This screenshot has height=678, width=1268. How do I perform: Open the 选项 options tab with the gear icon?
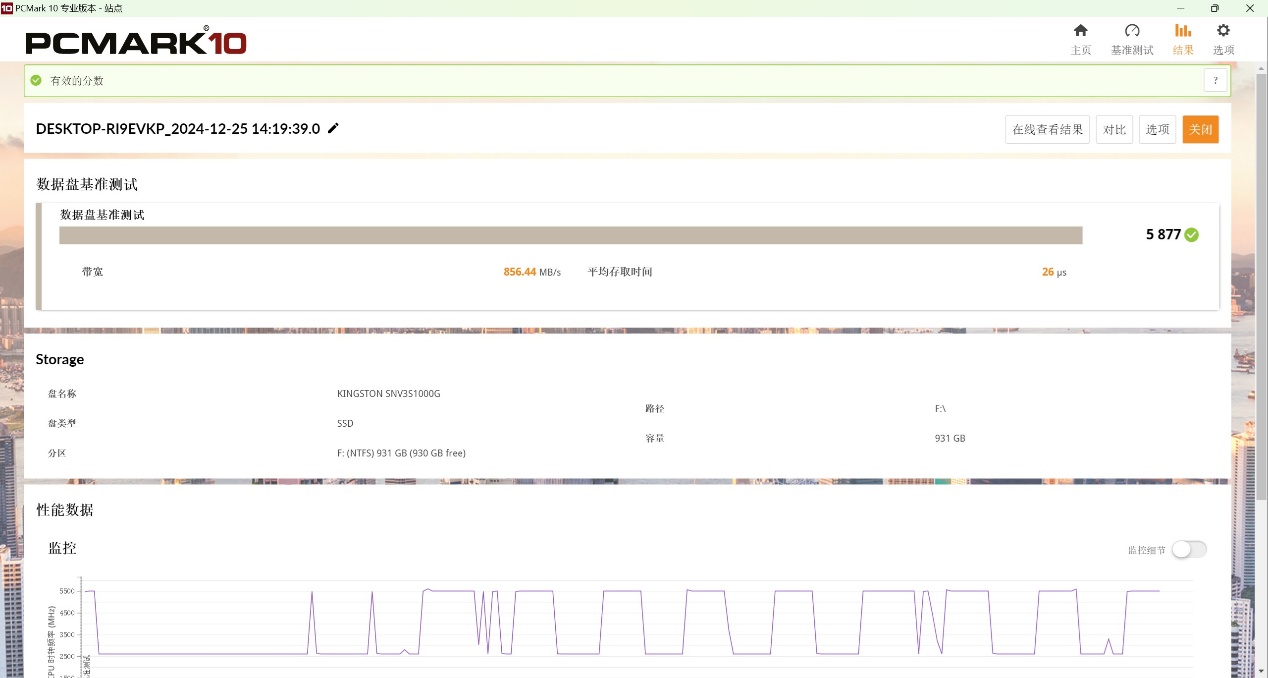(x=1223, y=39)
